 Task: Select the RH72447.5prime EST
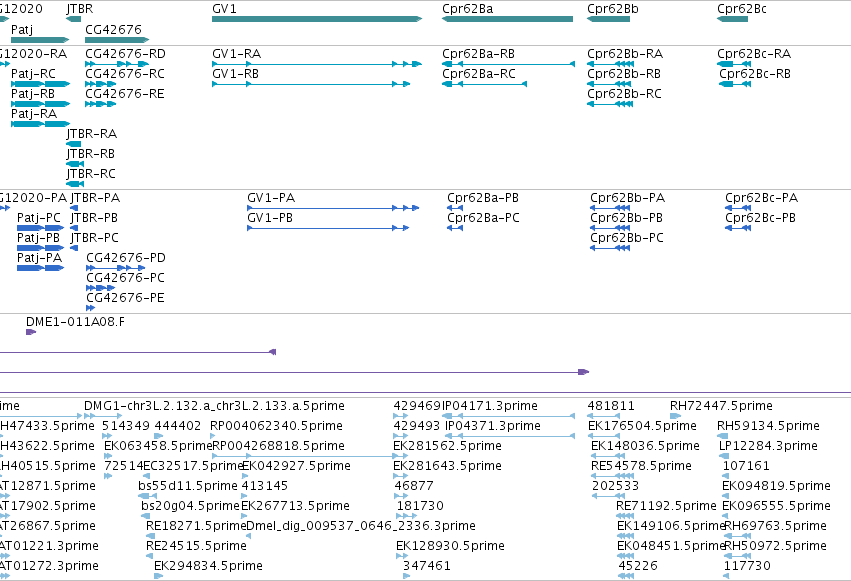(x=675, y=416)
